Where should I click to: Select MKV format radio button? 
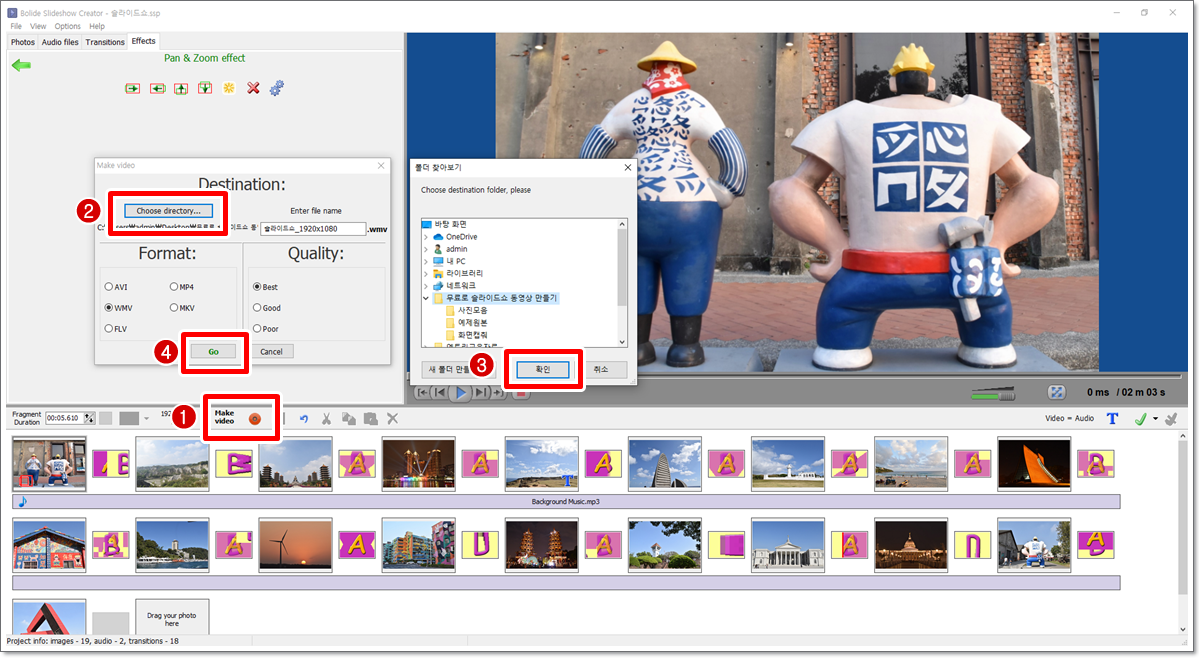(x=174, y=308)
